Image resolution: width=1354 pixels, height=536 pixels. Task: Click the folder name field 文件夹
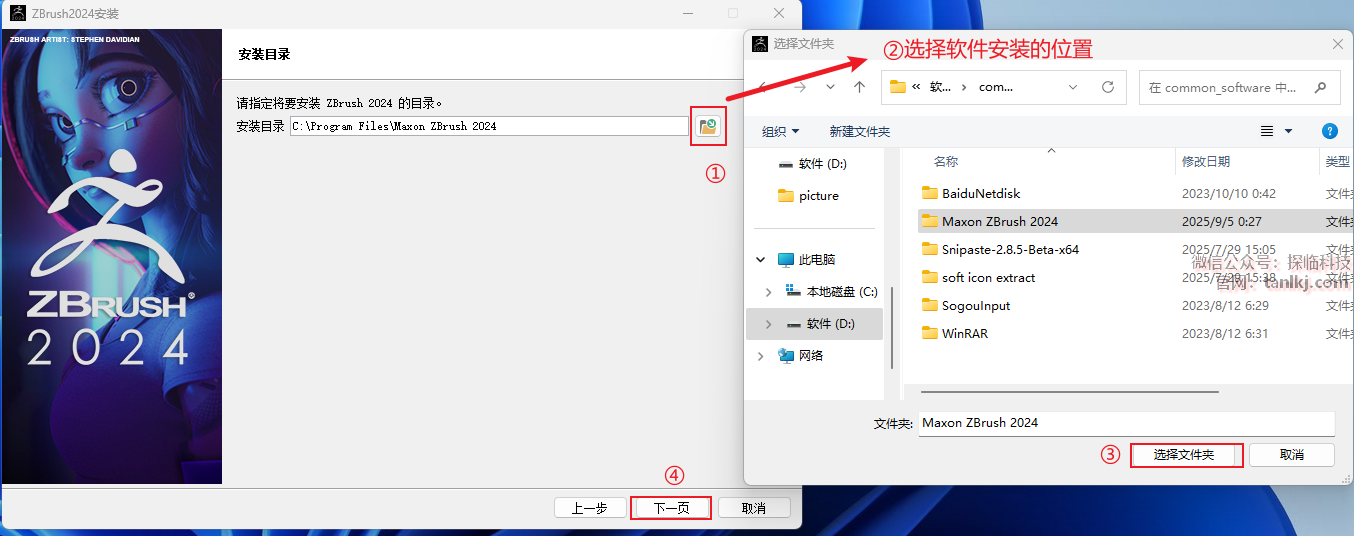tap(1126, 423)
